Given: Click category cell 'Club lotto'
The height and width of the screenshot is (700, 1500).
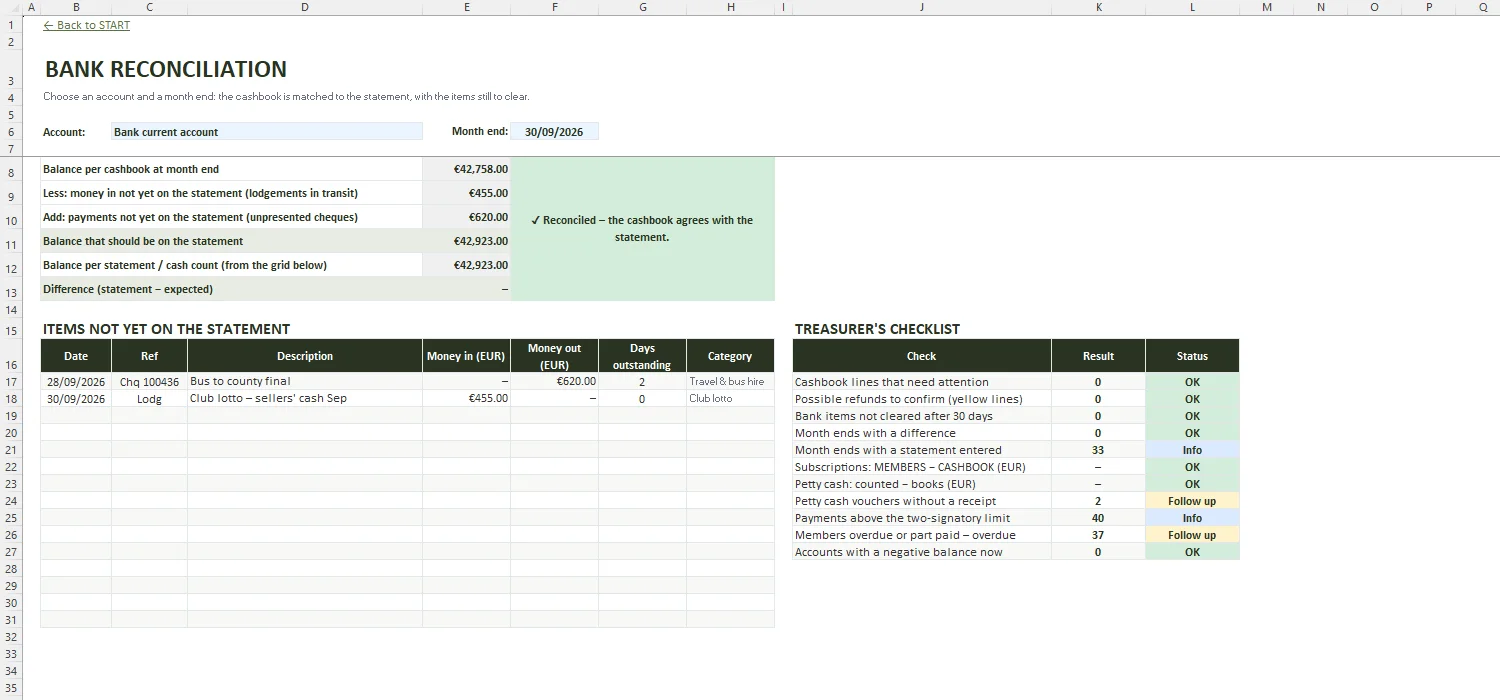Looking at the screenshot, I should point(730,398).
